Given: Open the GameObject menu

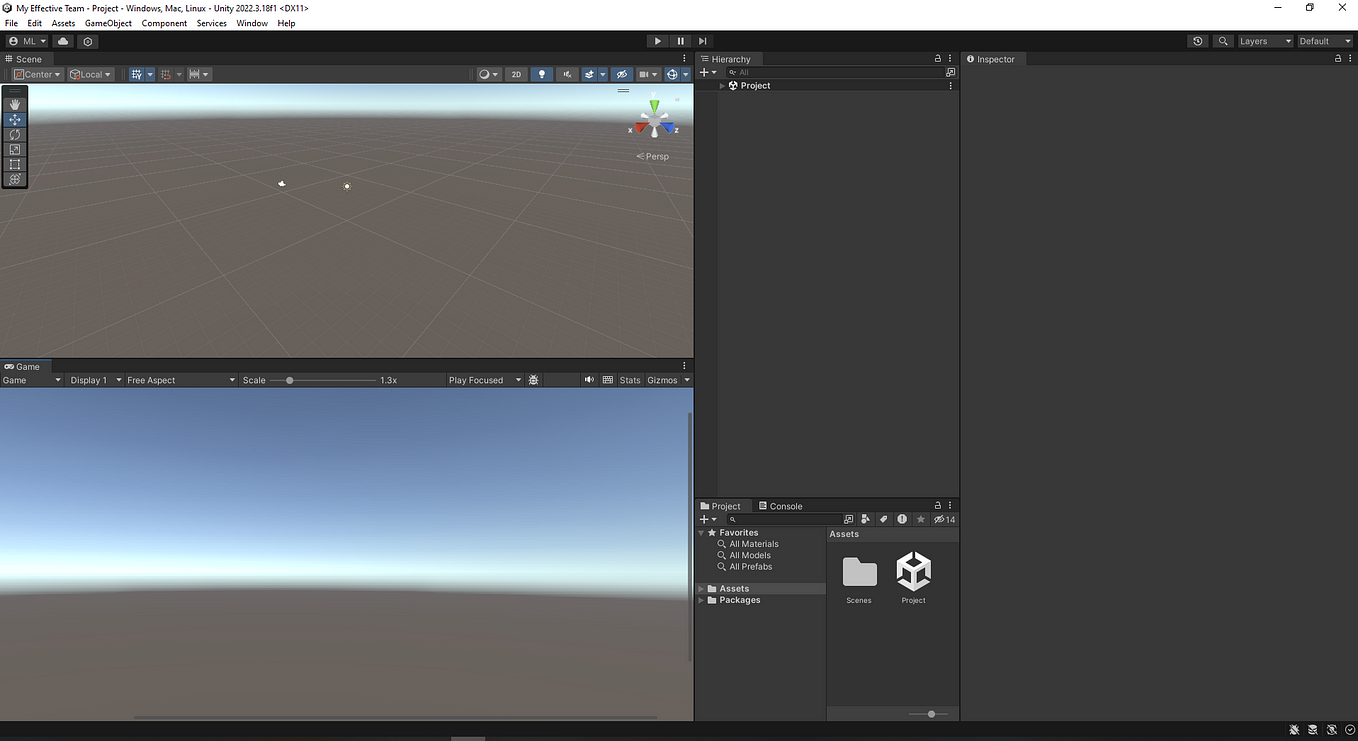Looking at the screenshot, I should pos(108,23).
